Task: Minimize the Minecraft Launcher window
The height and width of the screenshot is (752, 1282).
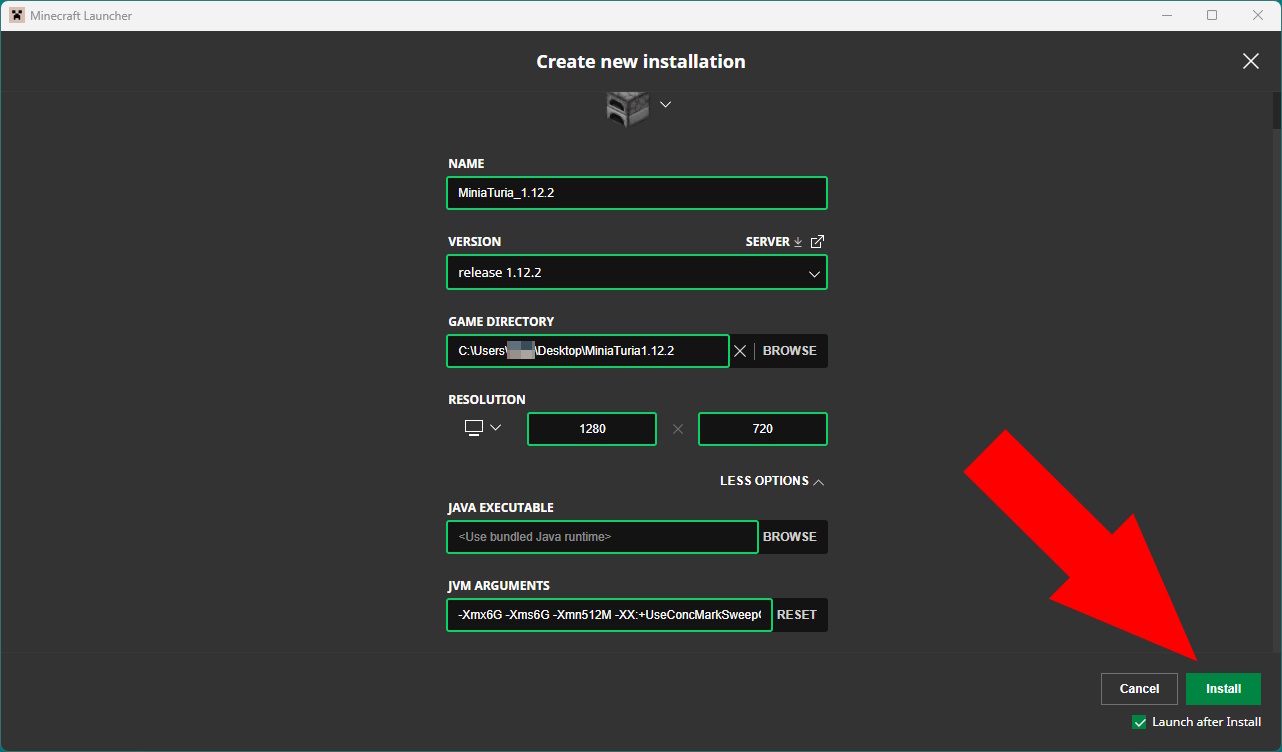Action: click(1167, 15)
